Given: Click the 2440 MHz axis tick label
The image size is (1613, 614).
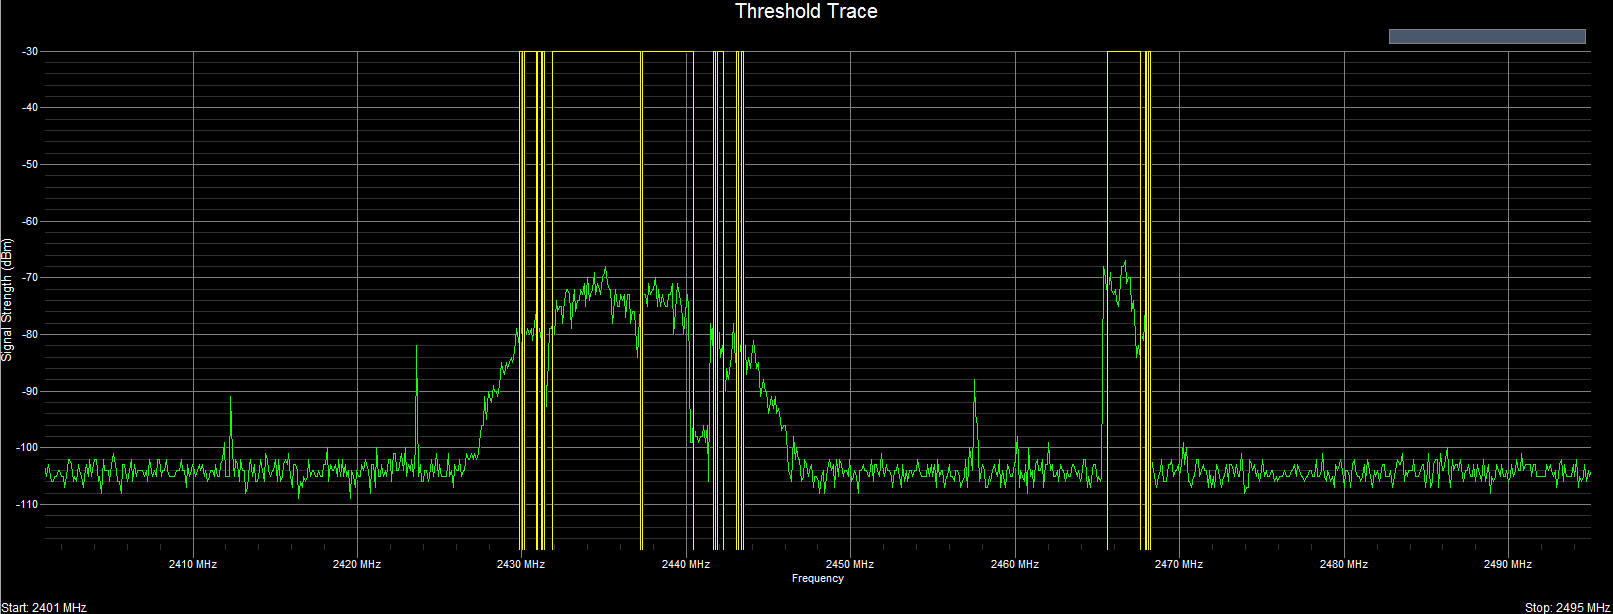Looking at the screenshot, I should pos(686,564).
